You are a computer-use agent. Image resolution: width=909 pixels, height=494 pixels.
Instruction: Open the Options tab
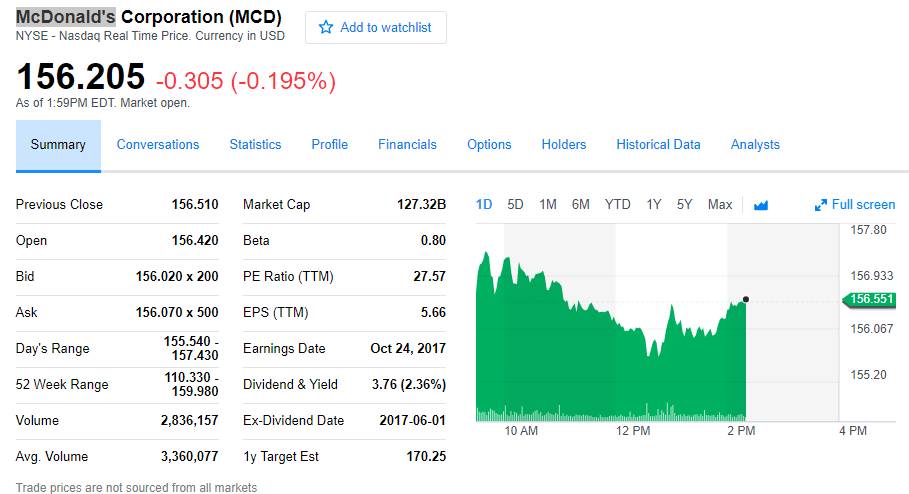click(489, 145)
